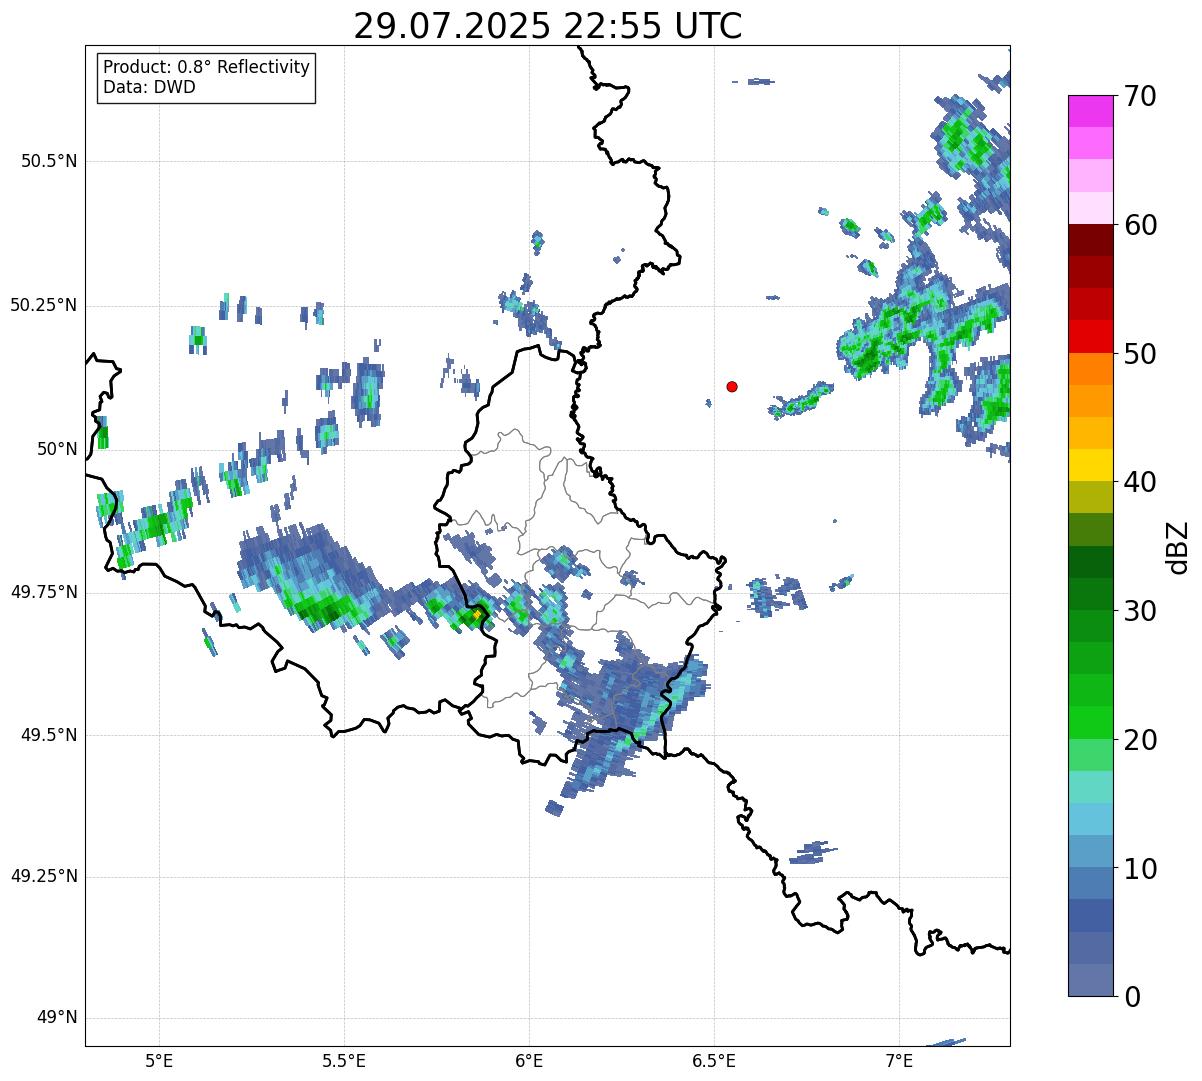Pick the dark maroon colorbar swatch below 60

[1090, 240]
